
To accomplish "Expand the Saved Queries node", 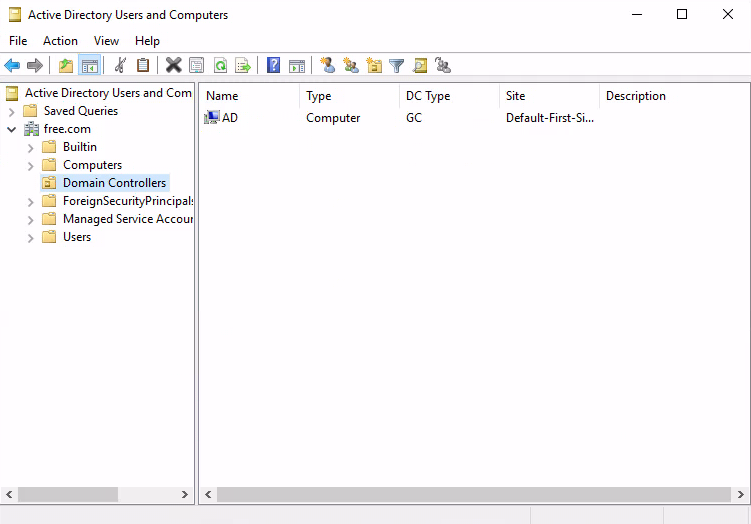I will coord(12,112).
